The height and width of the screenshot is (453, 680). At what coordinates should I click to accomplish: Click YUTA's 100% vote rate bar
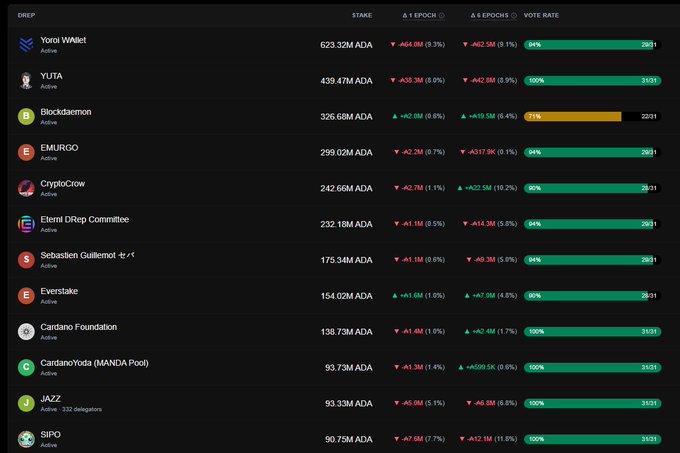(592, 81)
